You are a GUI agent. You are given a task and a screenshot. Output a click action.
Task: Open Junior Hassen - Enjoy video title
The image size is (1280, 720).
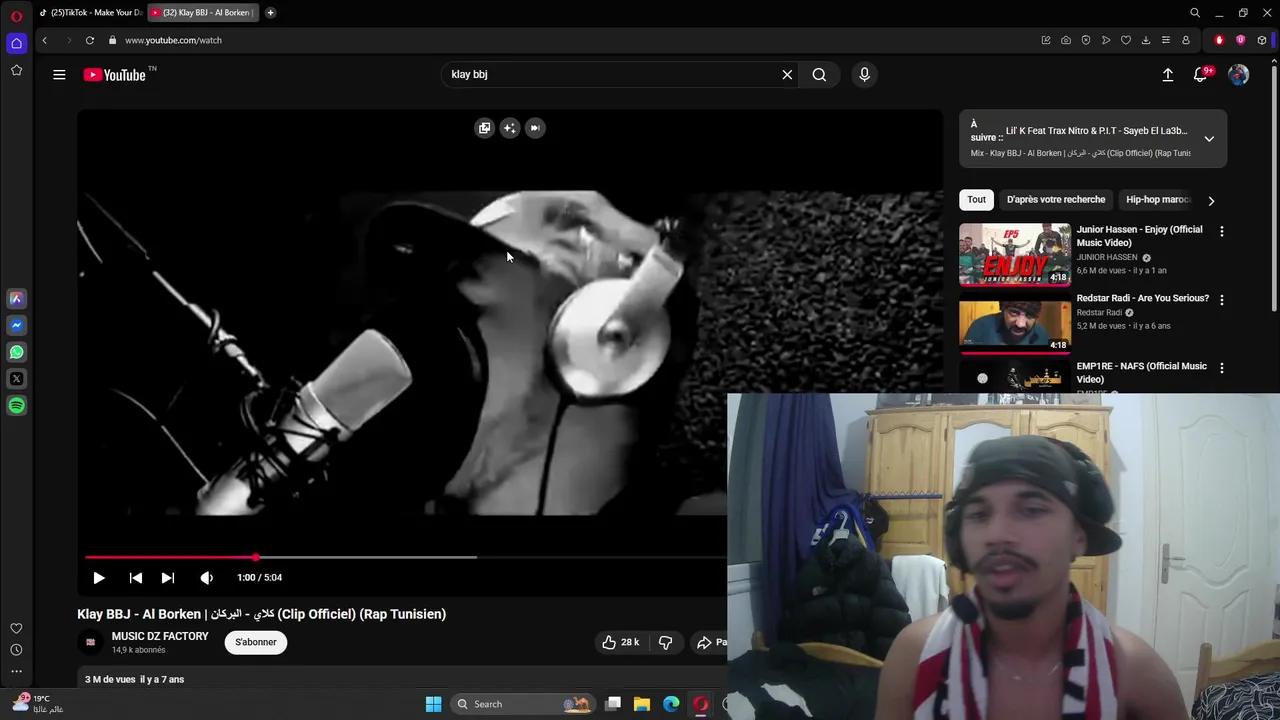(x=1139, y=236)
